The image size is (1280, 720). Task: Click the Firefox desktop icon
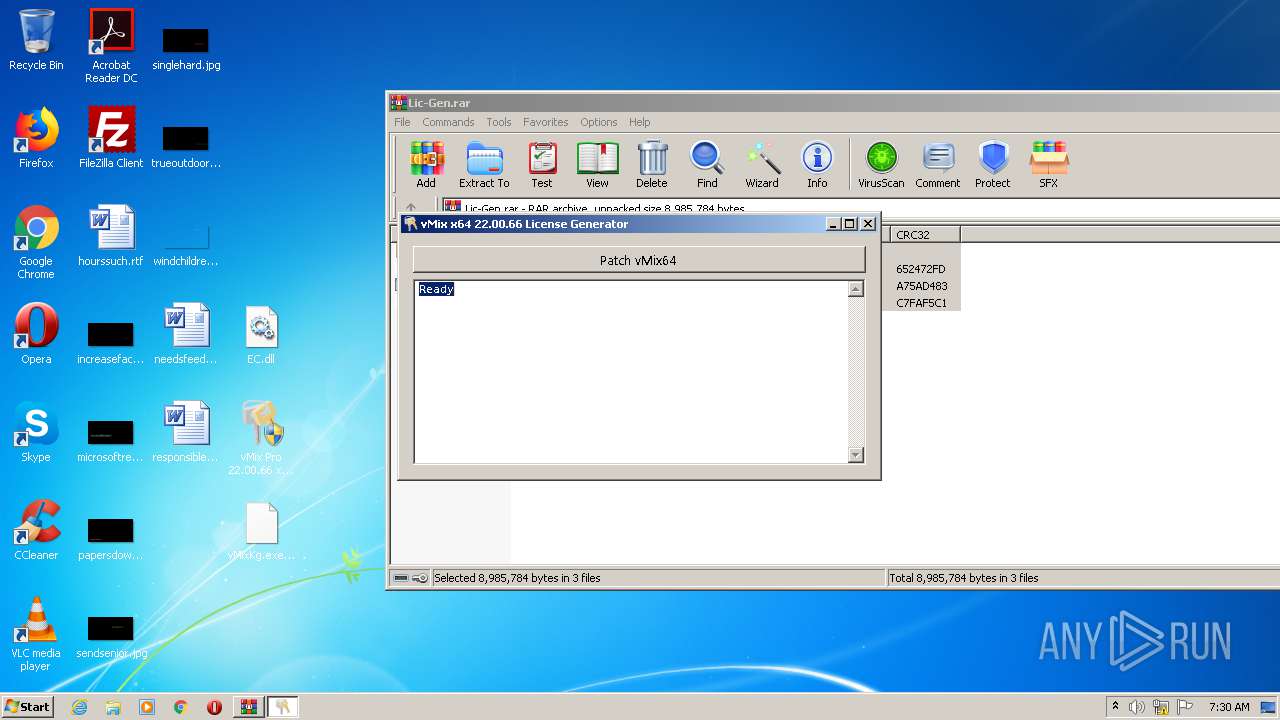(36, 138)
